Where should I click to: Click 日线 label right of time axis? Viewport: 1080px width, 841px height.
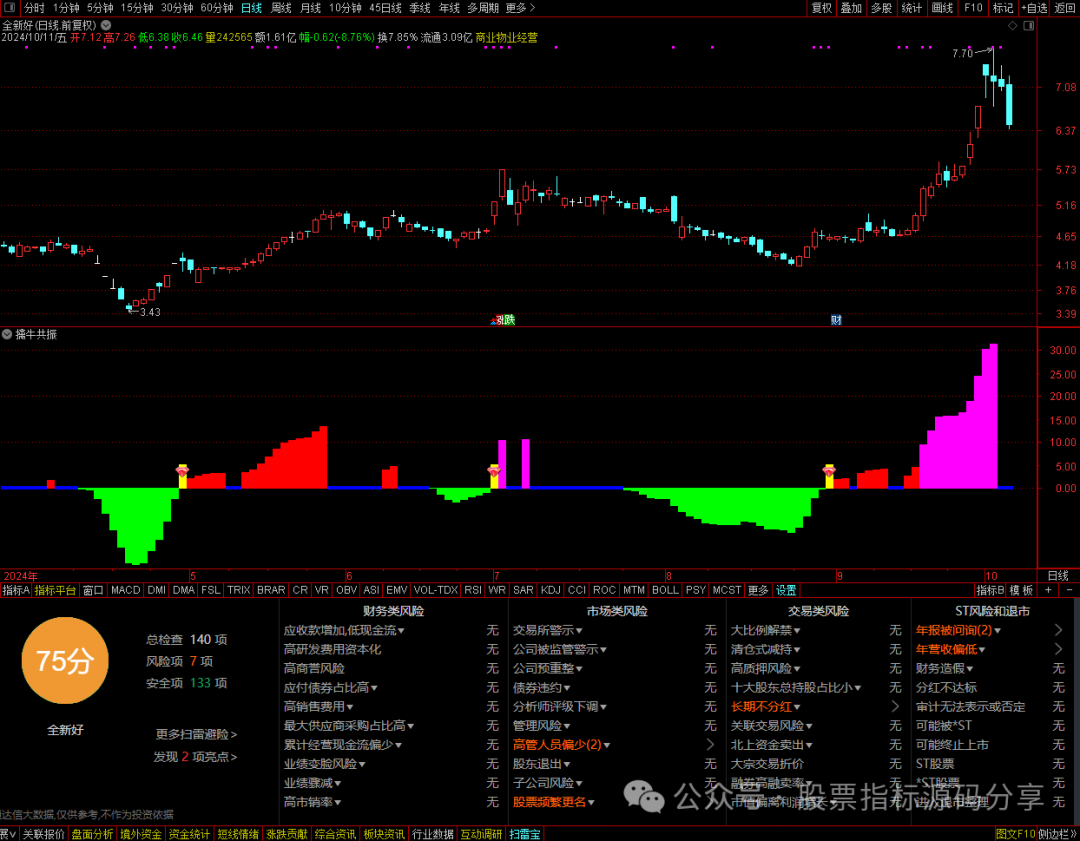pos(1058,576)
